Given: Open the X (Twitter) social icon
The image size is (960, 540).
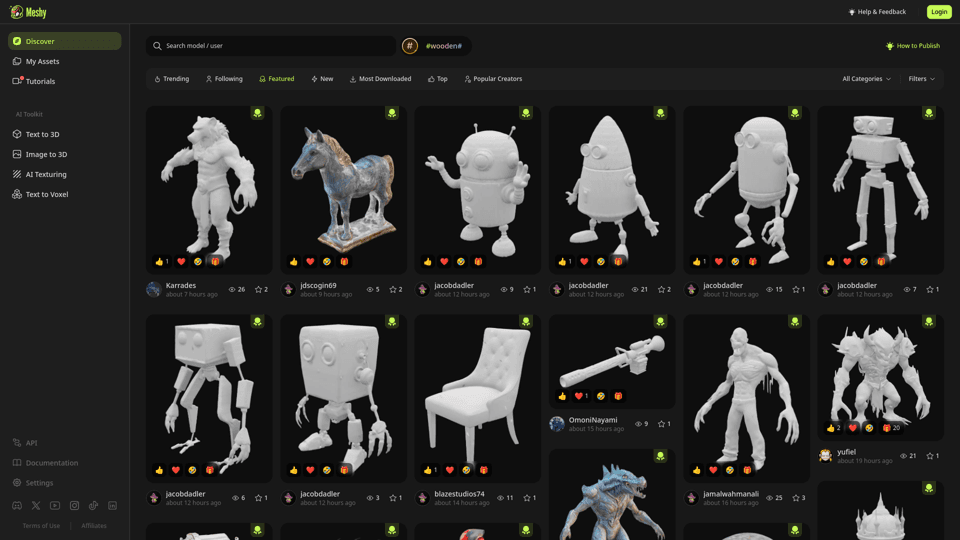Looking at the screenshot, I should pyautogui.click(x=36, y=506).
